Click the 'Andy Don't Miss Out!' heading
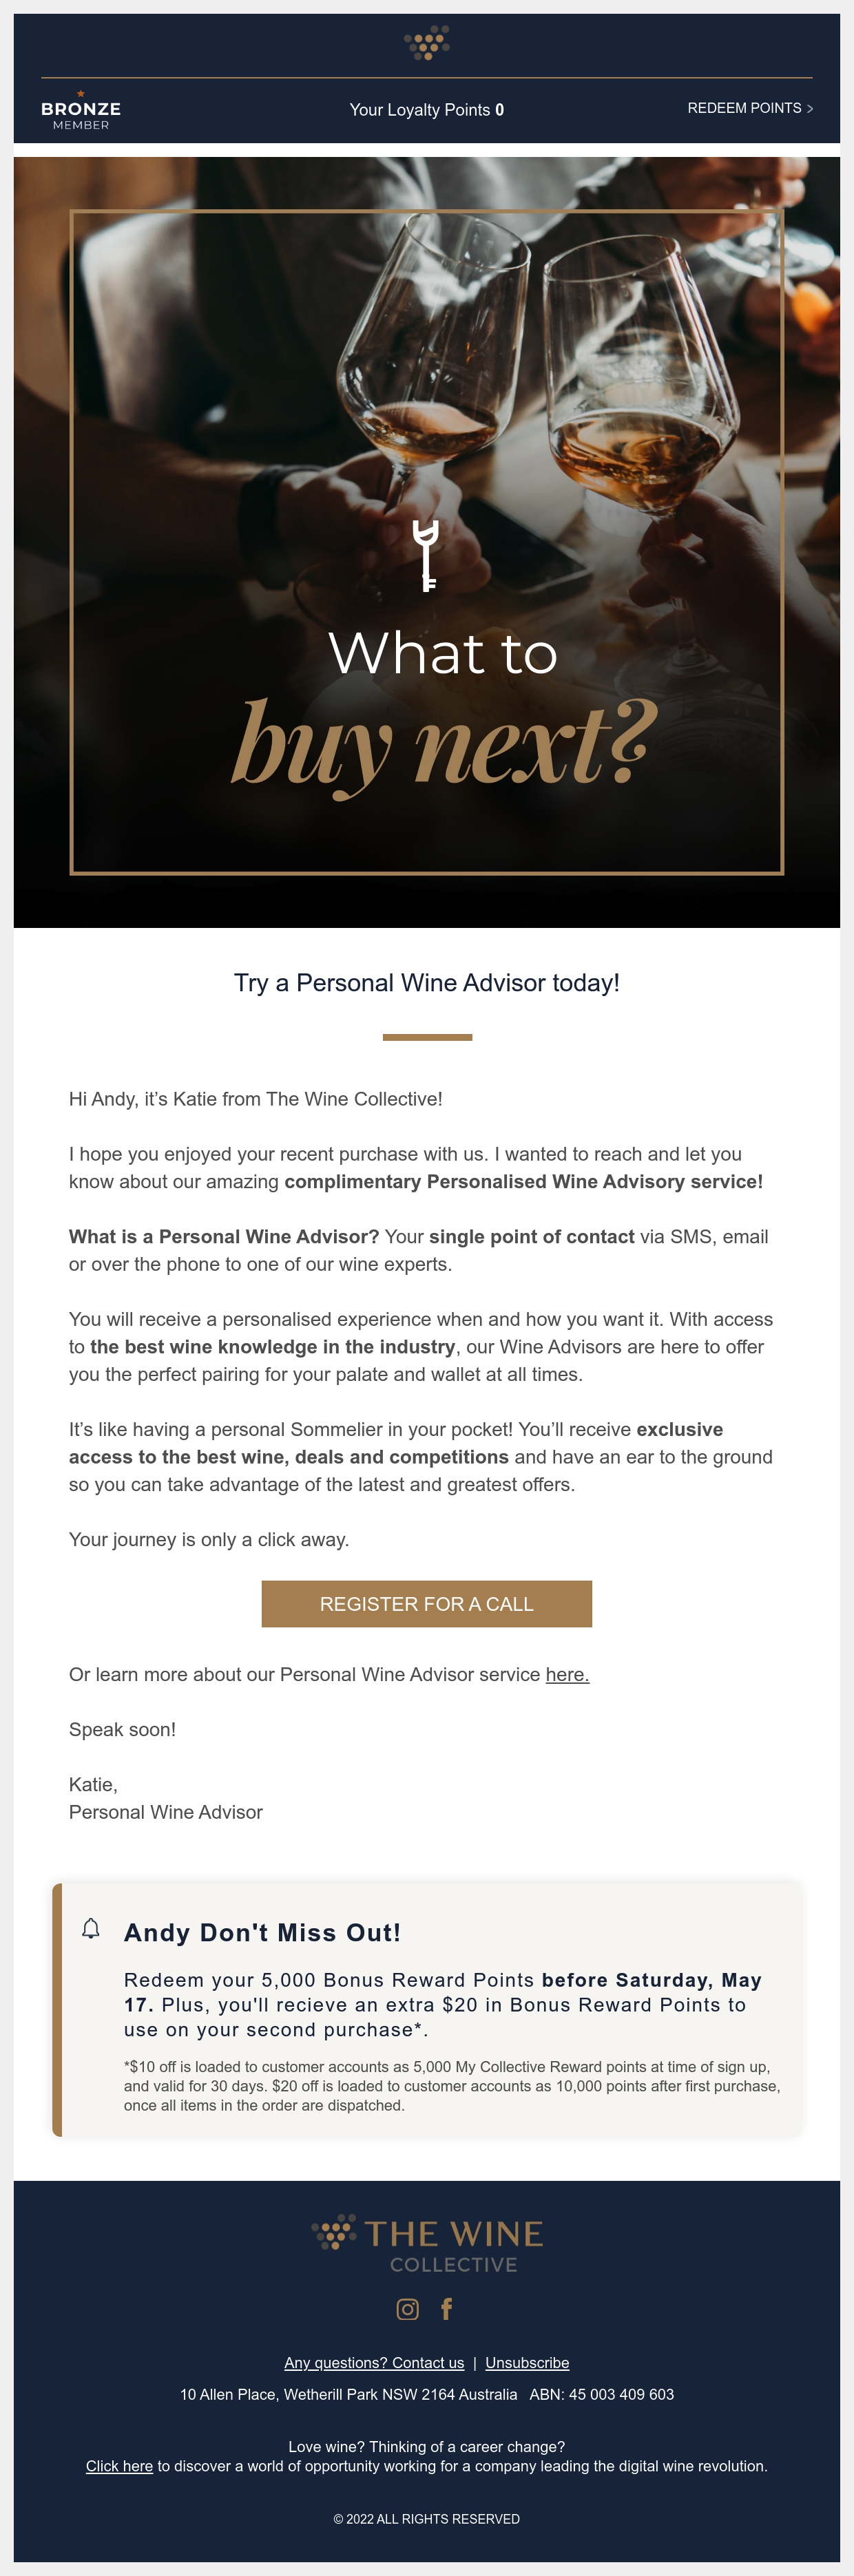This screenshot has height=2576, width=854. coord(262,1933)
